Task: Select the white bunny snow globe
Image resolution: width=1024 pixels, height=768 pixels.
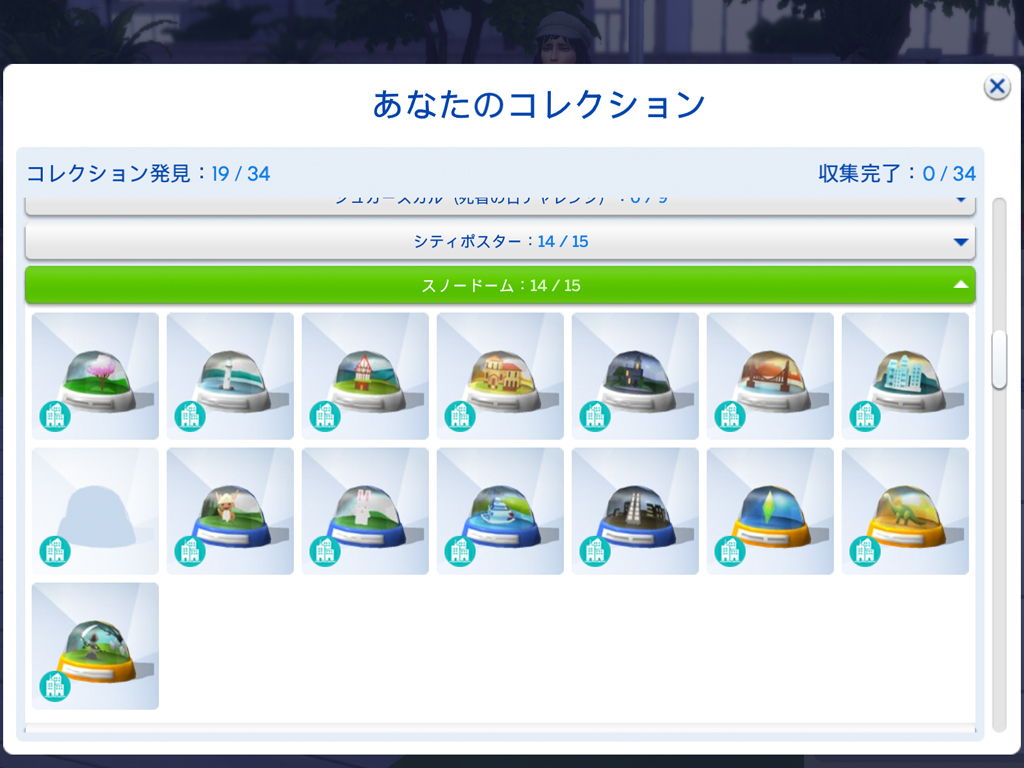Action: (365, 511)
